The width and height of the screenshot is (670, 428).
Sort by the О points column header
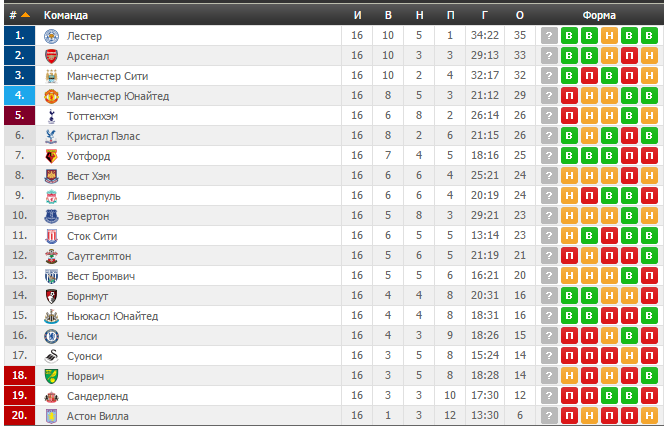(520, 15)
